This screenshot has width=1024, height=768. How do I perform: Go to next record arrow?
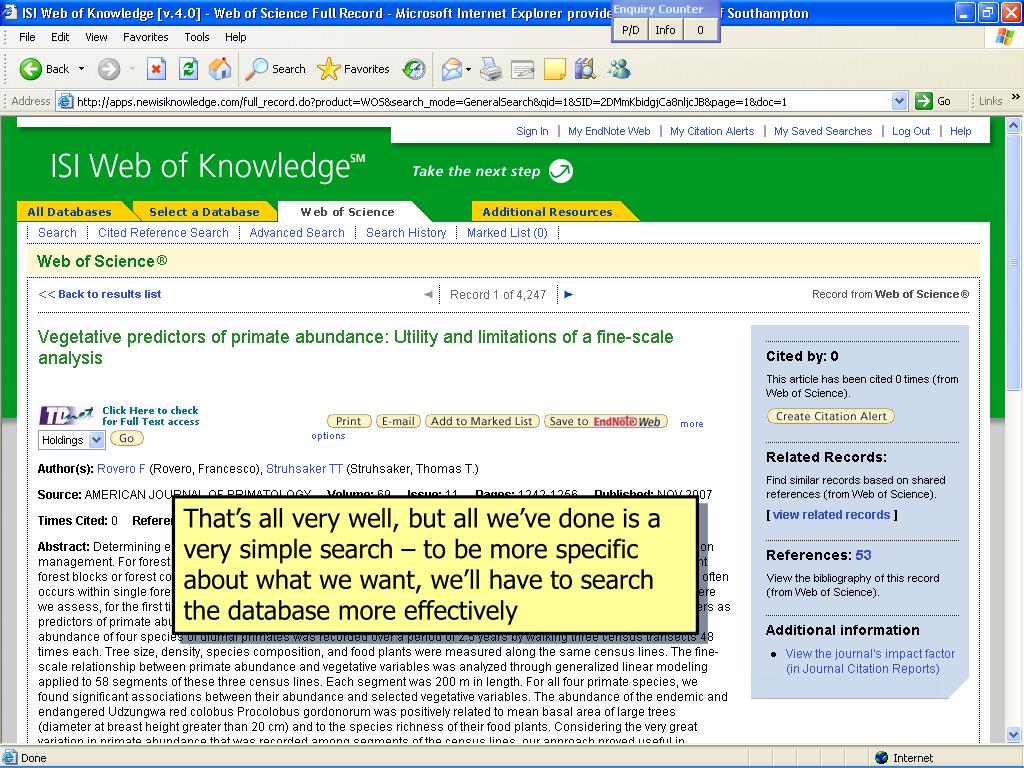pyautogui.click(x=569, y=295)
